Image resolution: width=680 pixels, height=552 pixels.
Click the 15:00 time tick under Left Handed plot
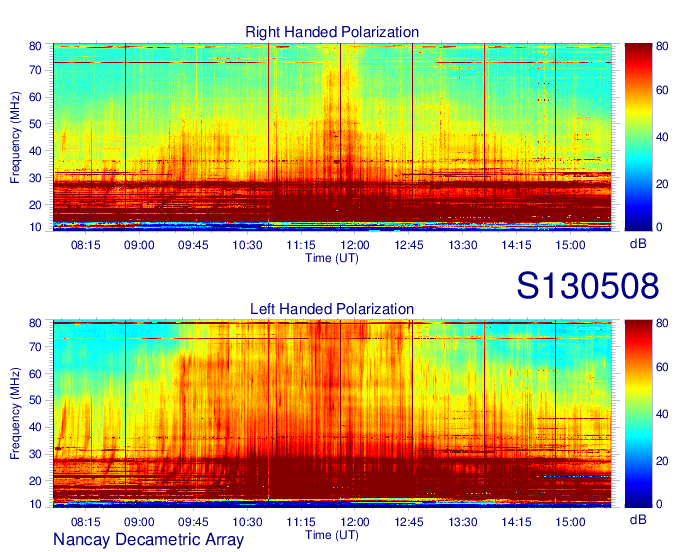[x=570, y=522]
